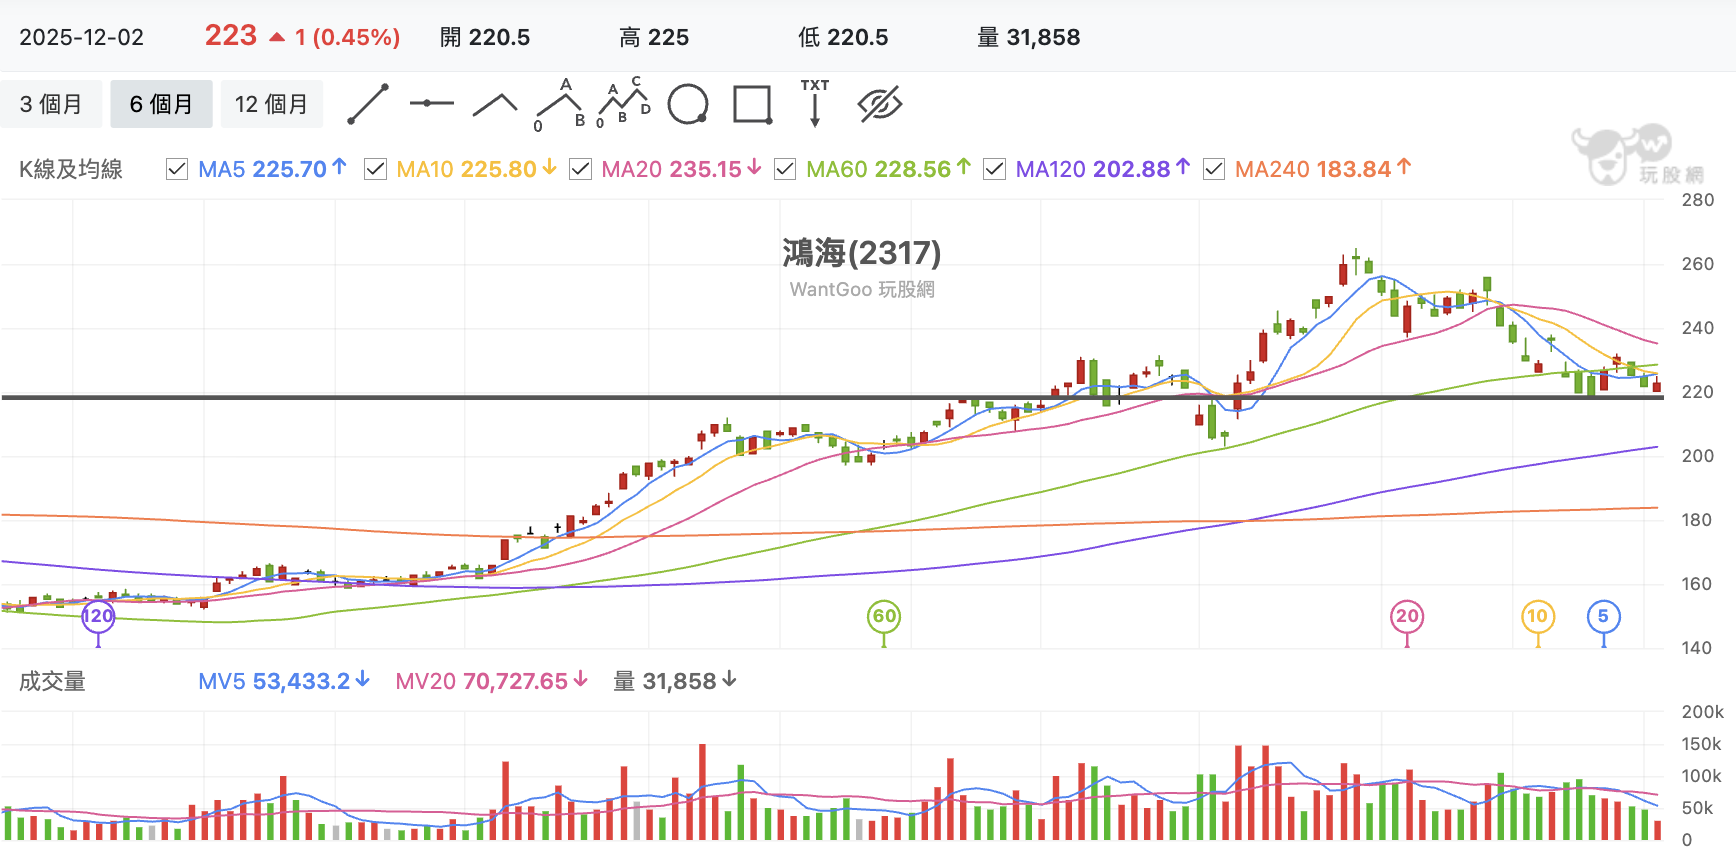
Task: Select the angle line drawing tool
Action: [x=495, y=104]
